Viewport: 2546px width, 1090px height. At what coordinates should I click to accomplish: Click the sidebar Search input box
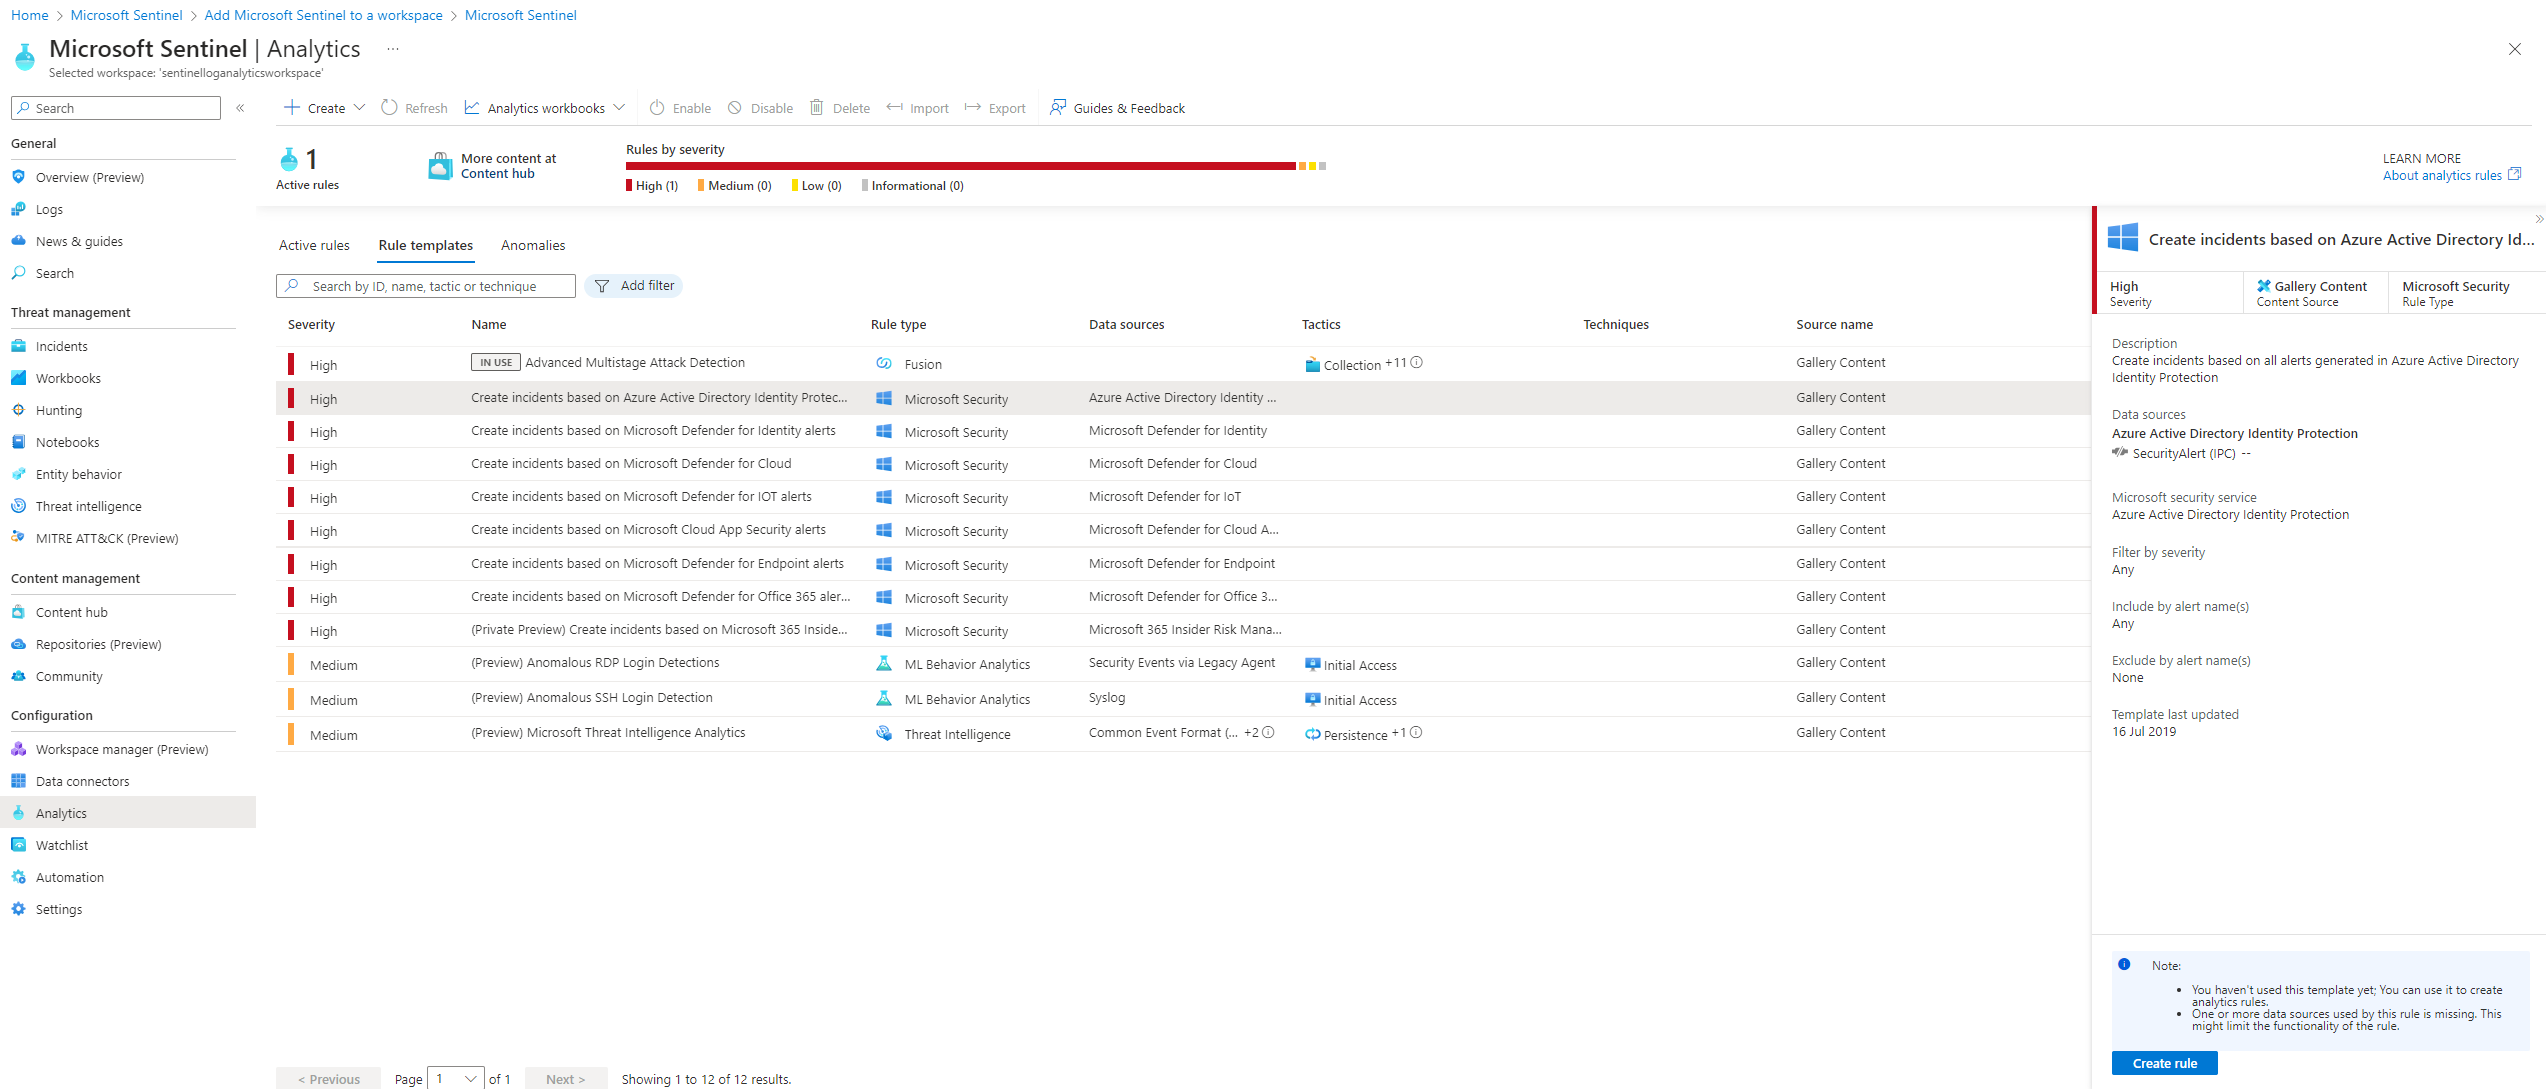point(116,108)
